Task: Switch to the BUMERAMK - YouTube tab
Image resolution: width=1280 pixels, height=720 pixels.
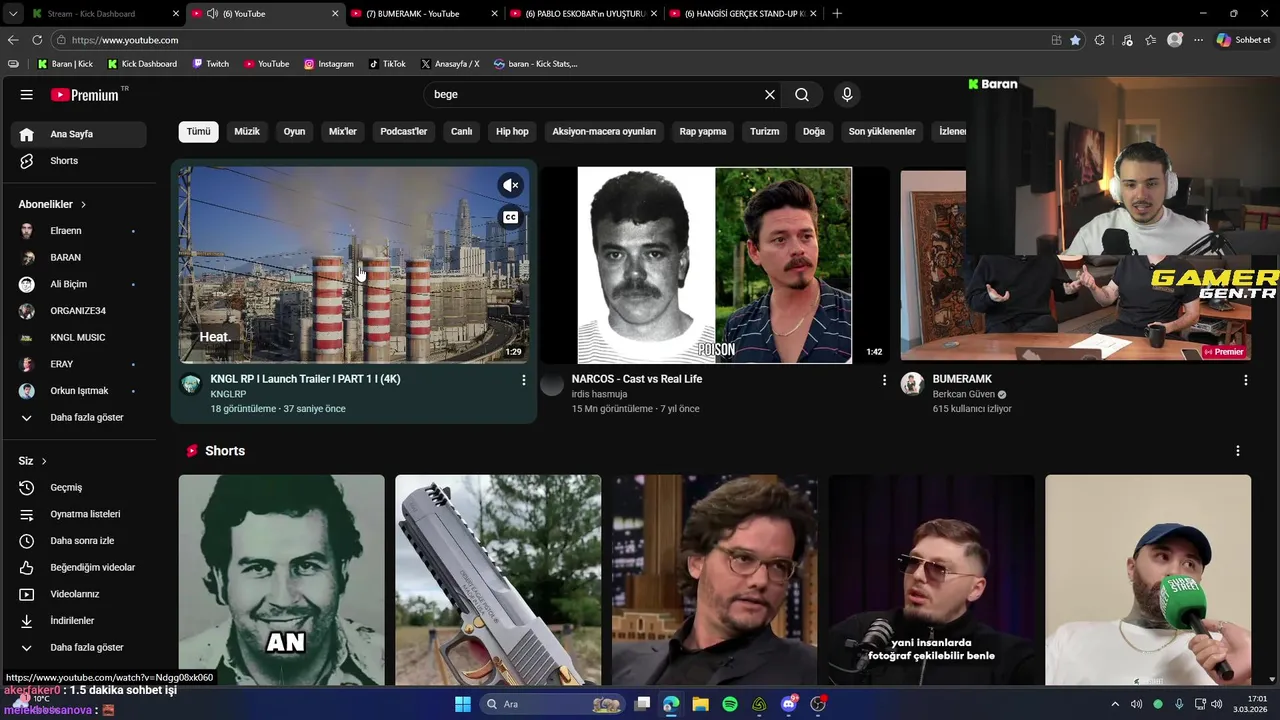Action: [424, 14]
